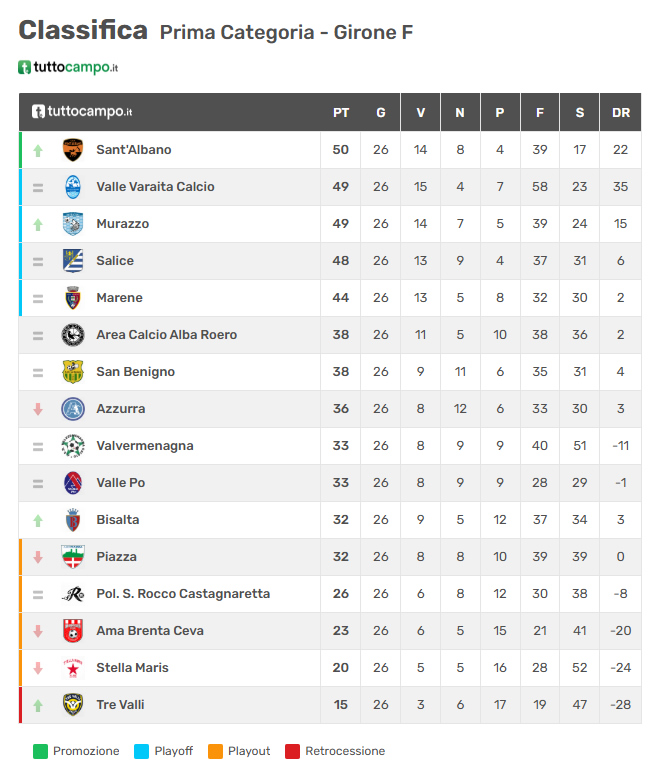Click the red Retrocessione legend swatch
Viewport: 658px width, 776px height.
point(292,751)
